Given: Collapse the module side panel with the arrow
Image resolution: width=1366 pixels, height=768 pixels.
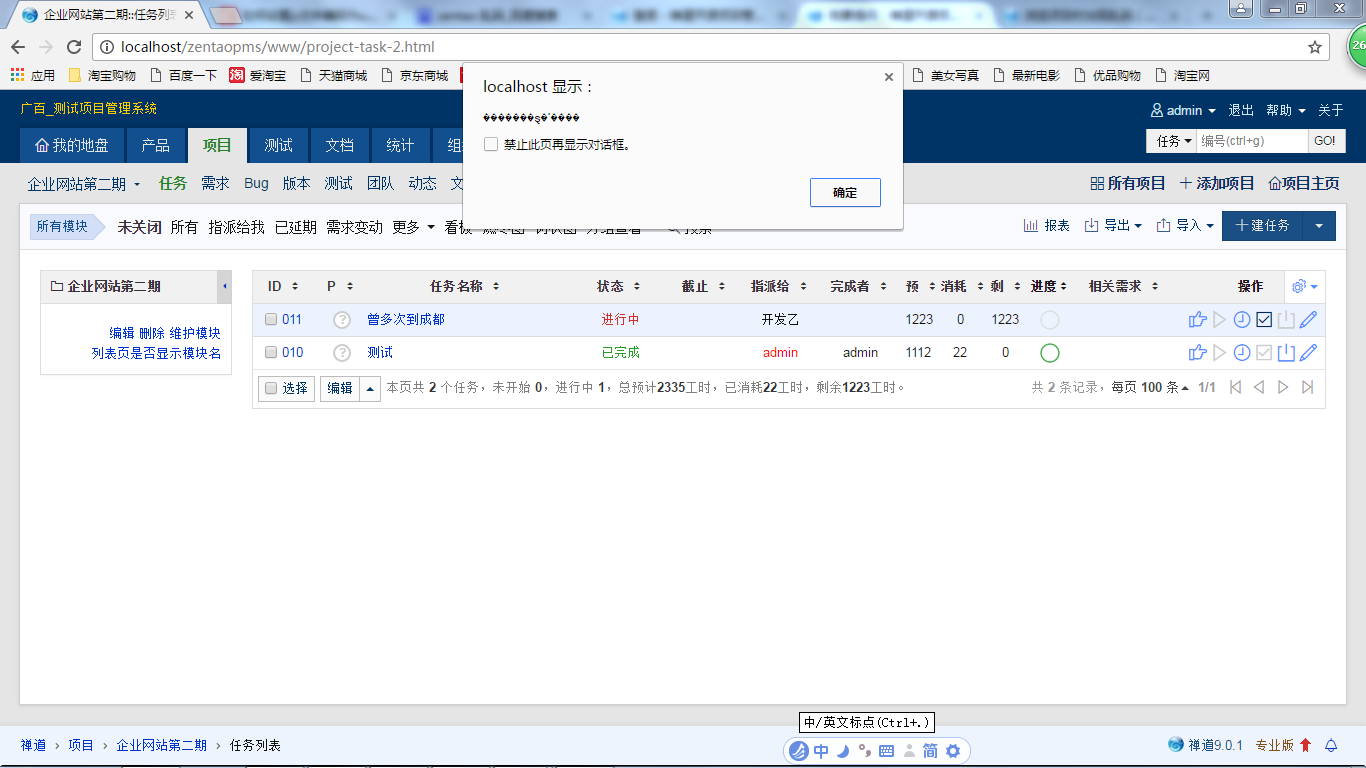Looking at the screenshot, I should [224, 287].
